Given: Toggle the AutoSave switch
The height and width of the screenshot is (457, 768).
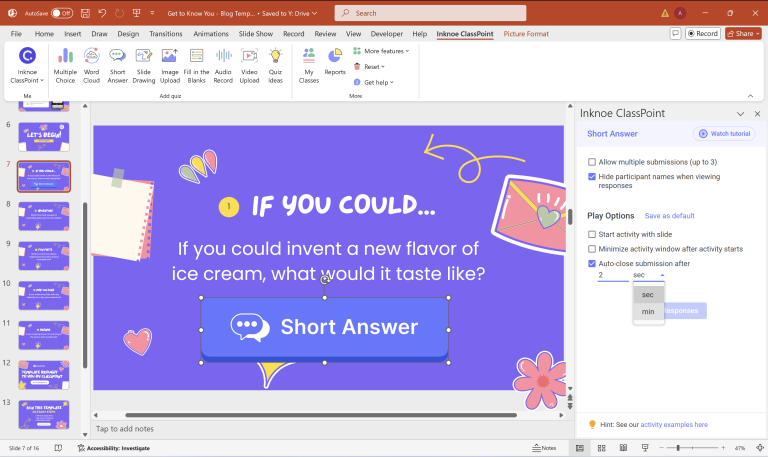Looking at the screenshot, I should (62, 13).
